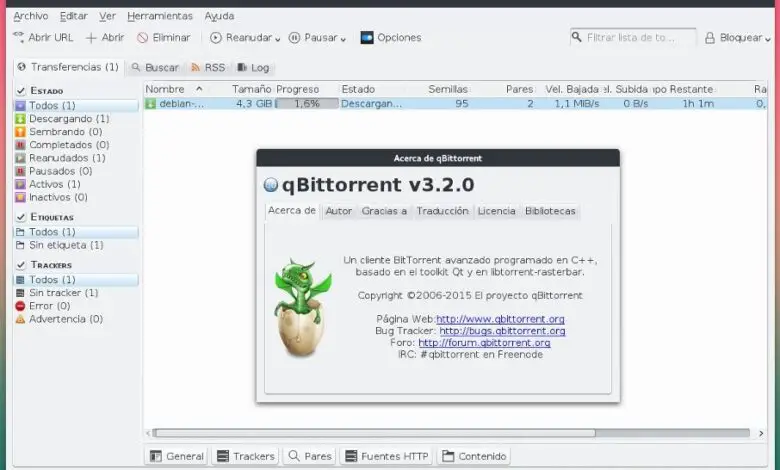Toggle the Trackers section checkbox

pos(20,265)
